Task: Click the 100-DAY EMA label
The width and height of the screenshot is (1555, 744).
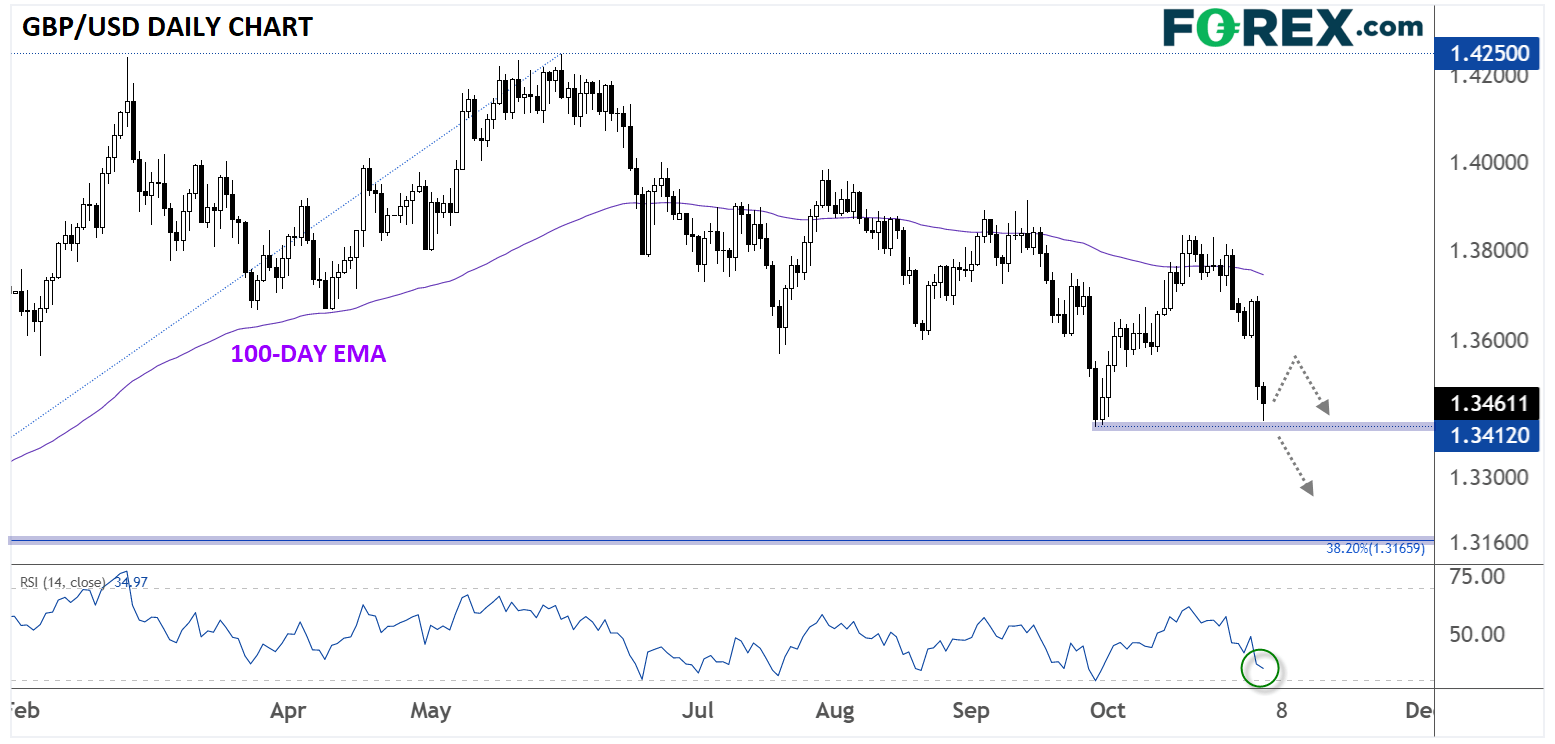Action: pyautogui.click(x=308, y=353)
